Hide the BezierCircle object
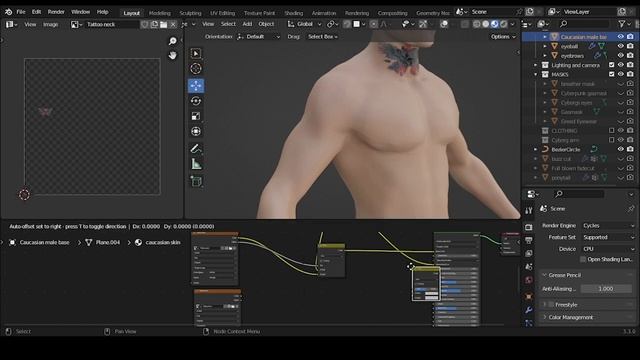The image size is (640, 360). (621, 149)
